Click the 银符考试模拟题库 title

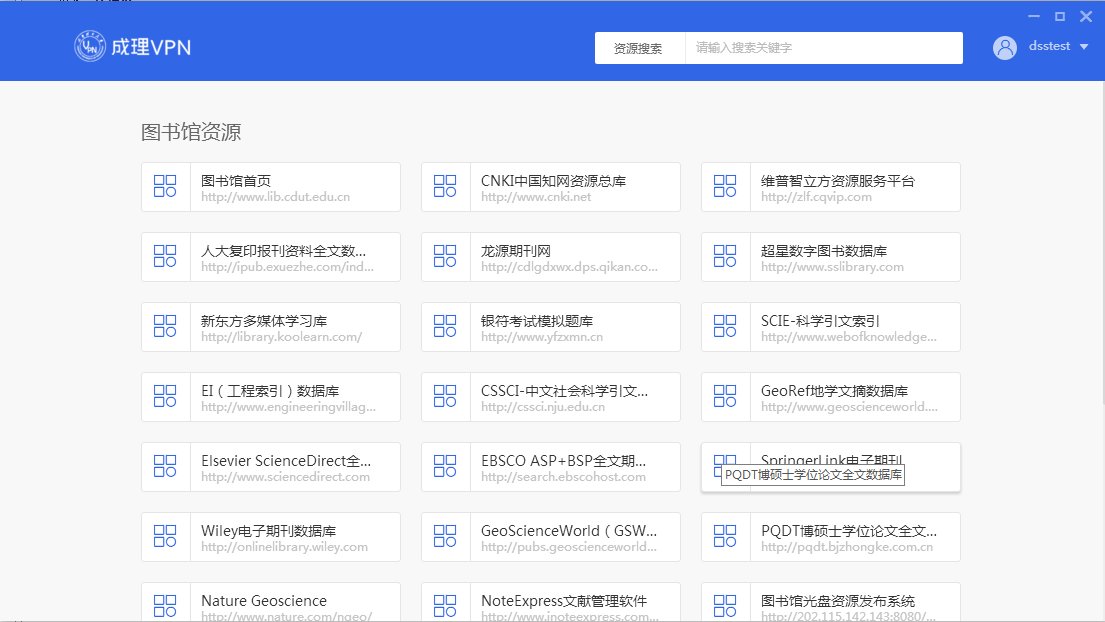tap(537, 321)
